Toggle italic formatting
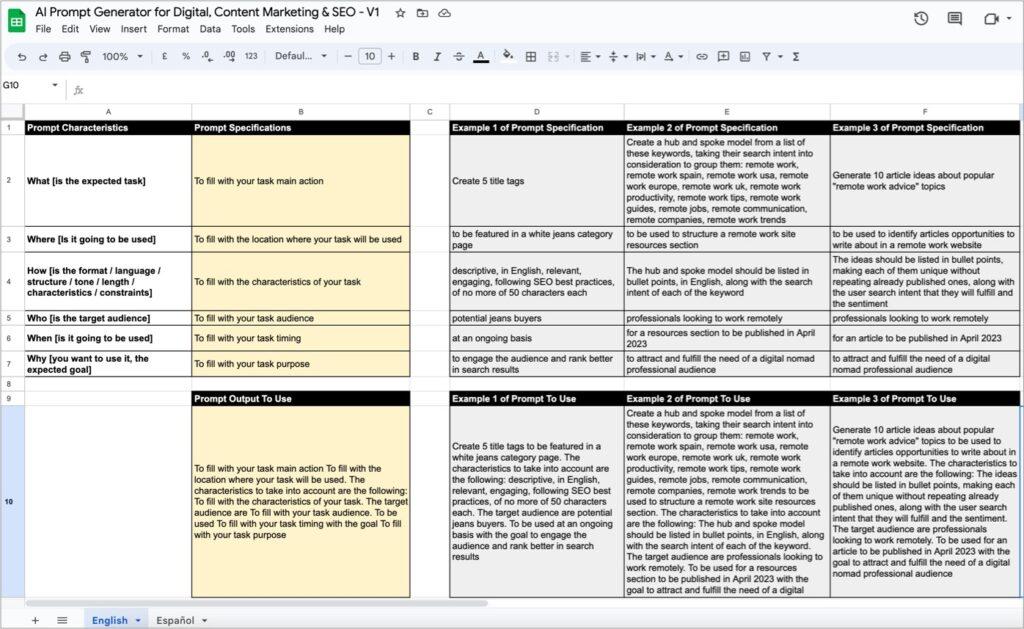1024x629 pixels. pyautogui.click(x=437, y=57)
